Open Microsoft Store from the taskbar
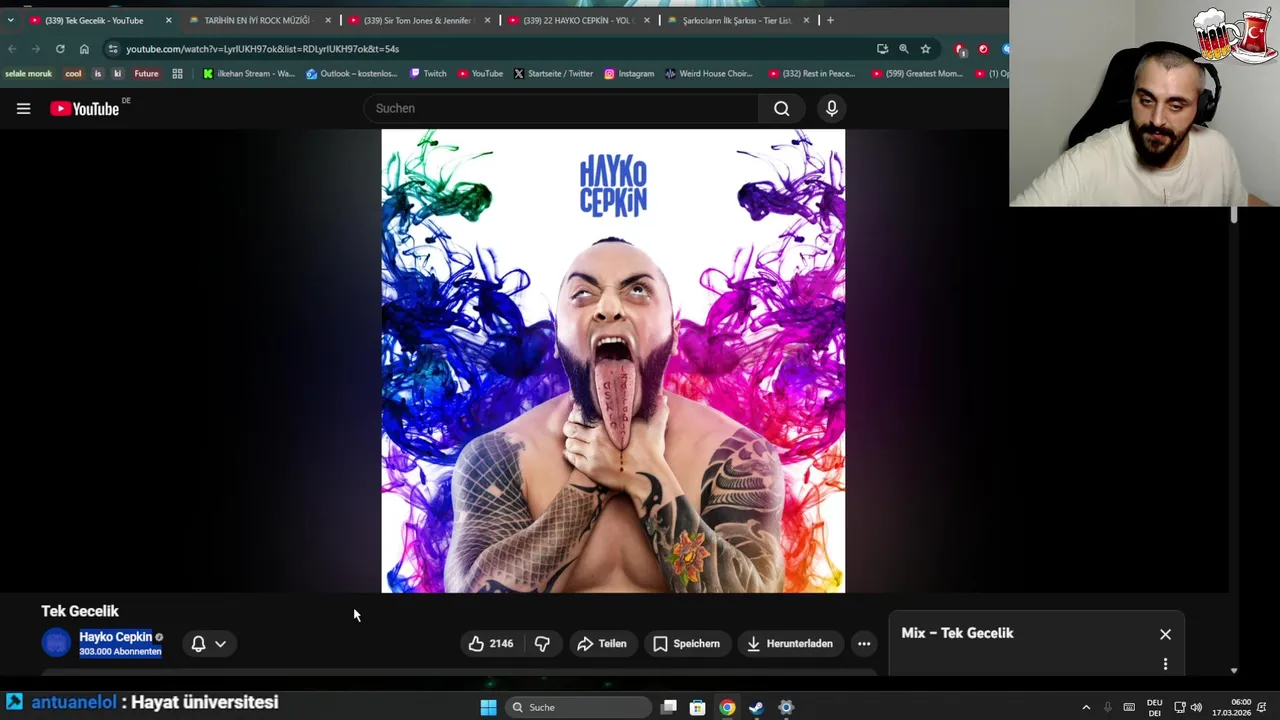Image resolution: width=1280 pixels, height=720 pixels. pos(698,708)
